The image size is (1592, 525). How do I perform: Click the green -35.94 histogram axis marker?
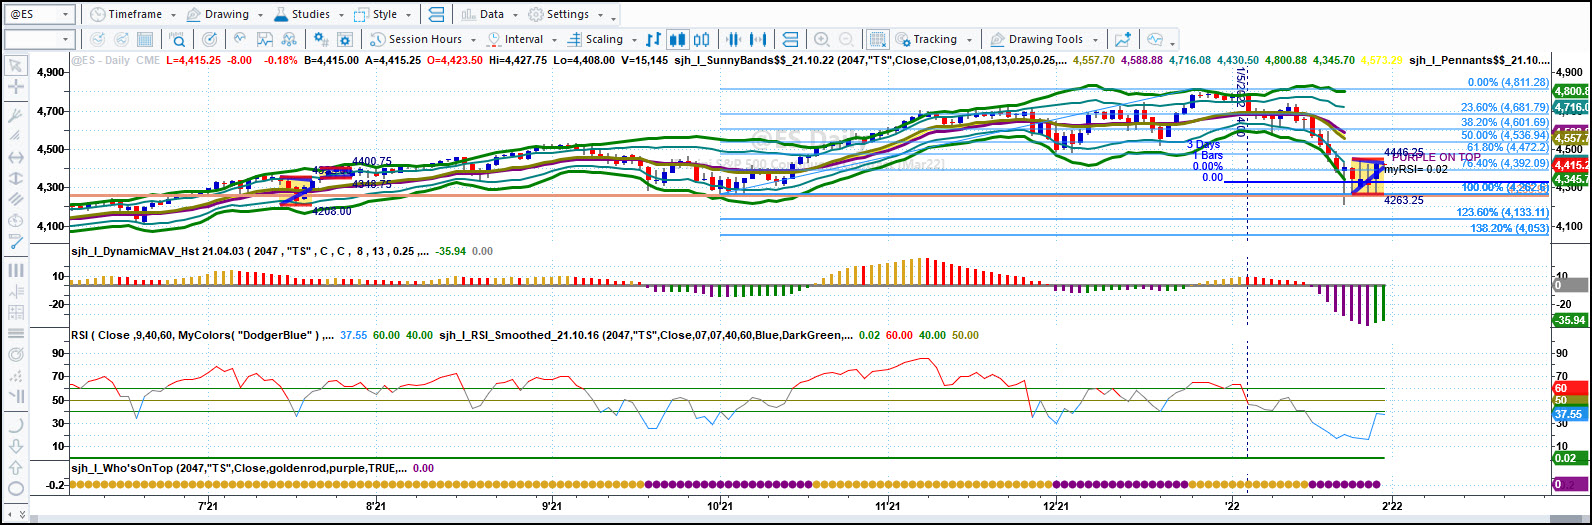pyautogui.click(x=1571, y=320)
